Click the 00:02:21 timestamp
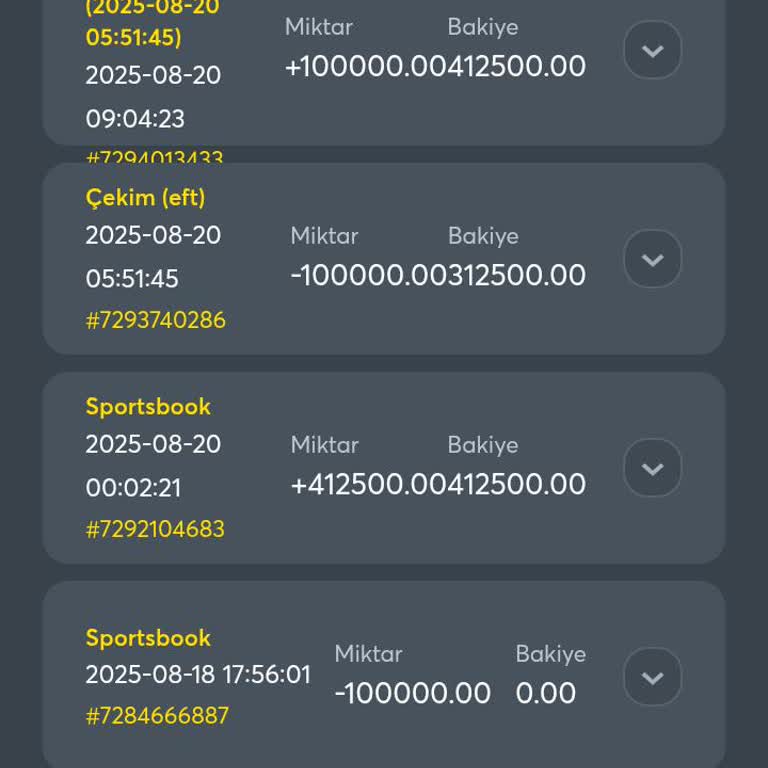This screenshot has width=768, height=768. click(x=133, y=488)
